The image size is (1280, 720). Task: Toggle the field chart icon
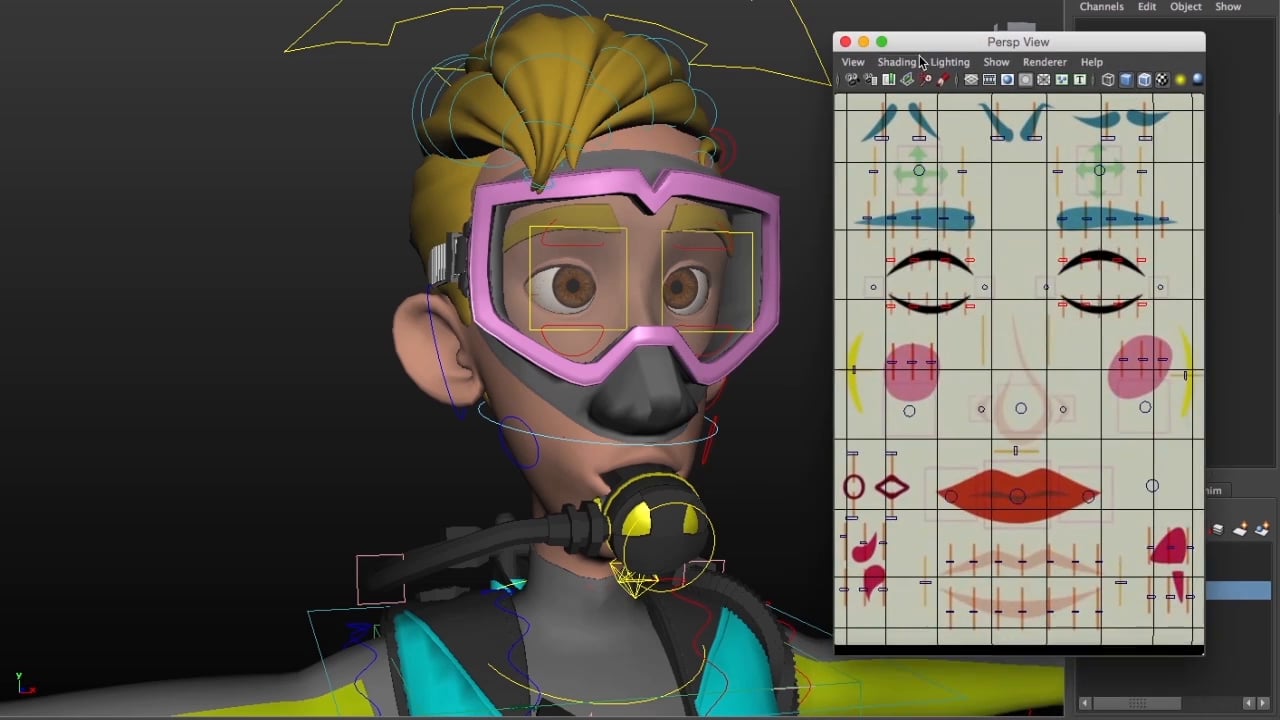[x=1043, y=80]
